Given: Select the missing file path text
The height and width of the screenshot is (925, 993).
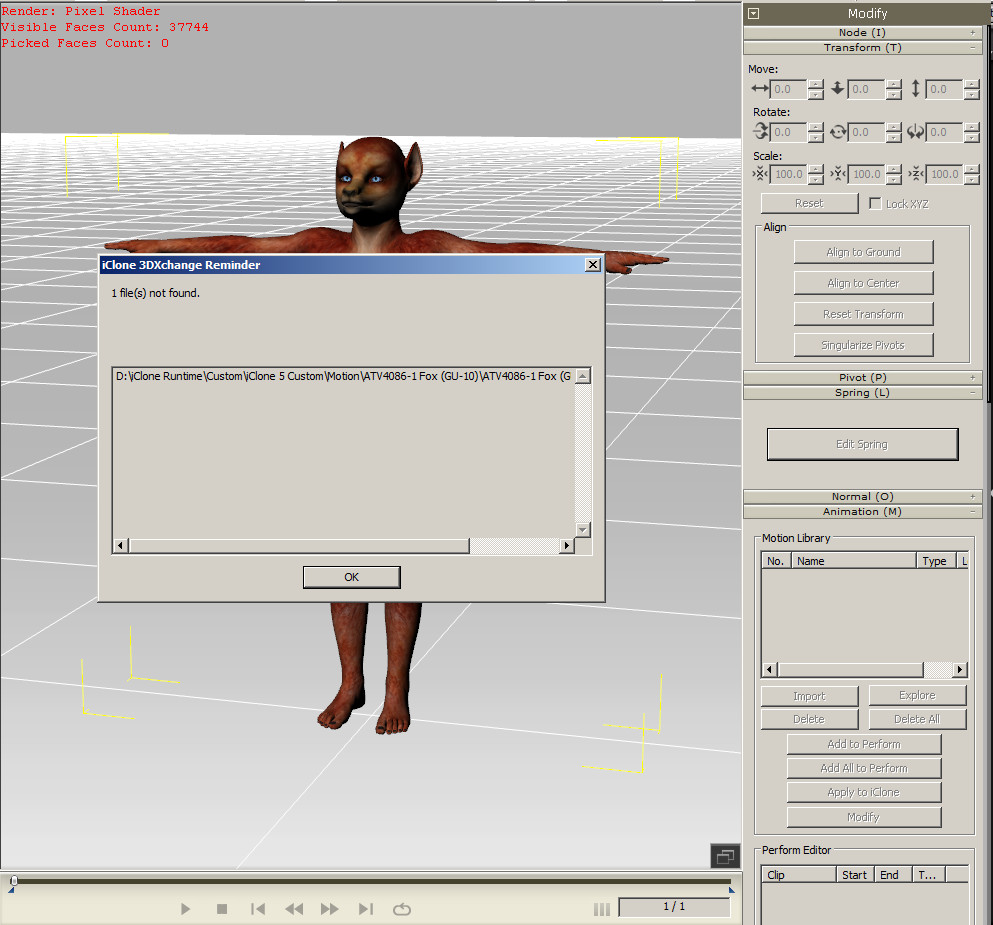Looking at the screenshot, I should 343,376.
